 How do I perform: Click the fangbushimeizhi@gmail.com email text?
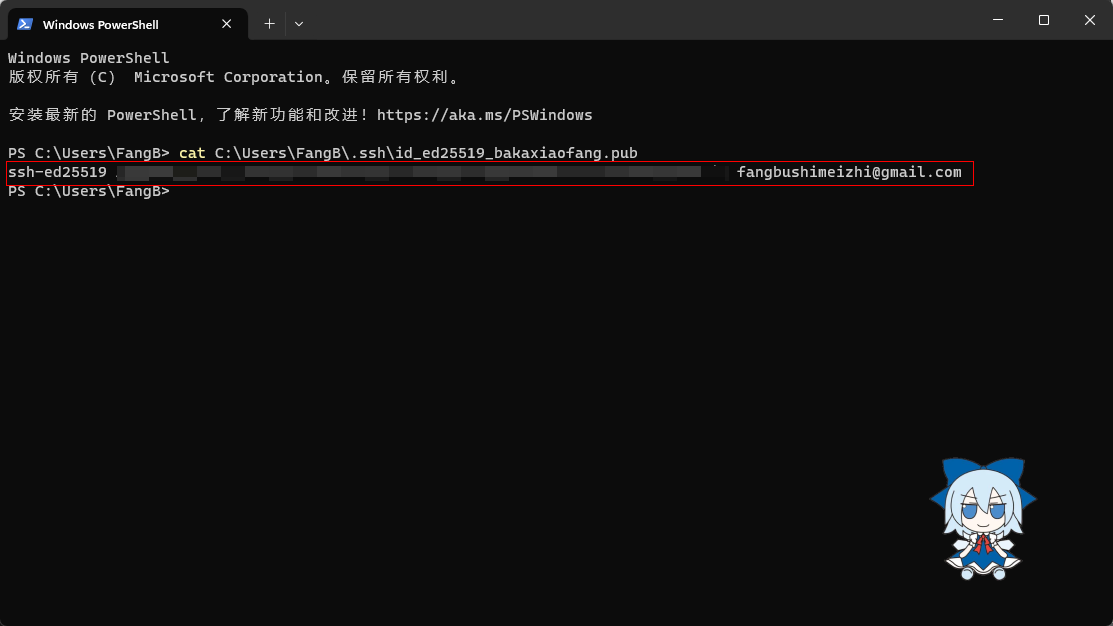click(849, 172)
